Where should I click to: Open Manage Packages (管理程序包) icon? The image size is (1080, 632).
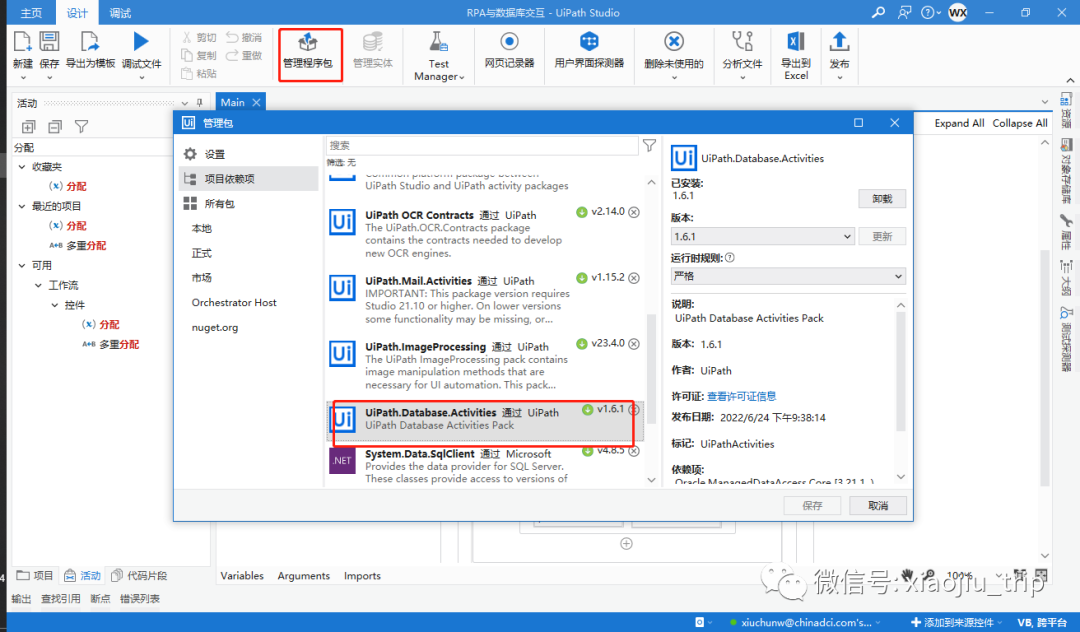point(308,42)
